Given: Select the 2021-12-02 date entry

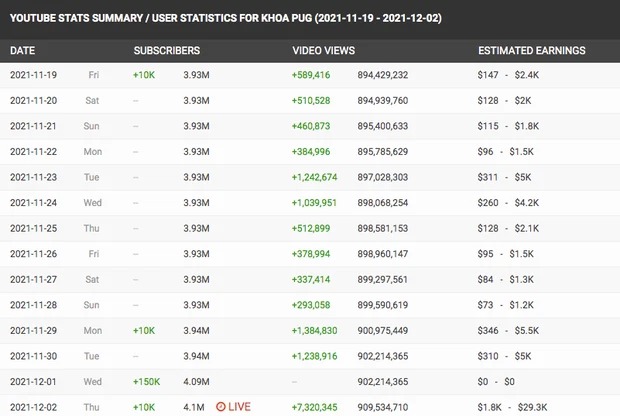Looking at the screenshot, I should tap(33, 407).
